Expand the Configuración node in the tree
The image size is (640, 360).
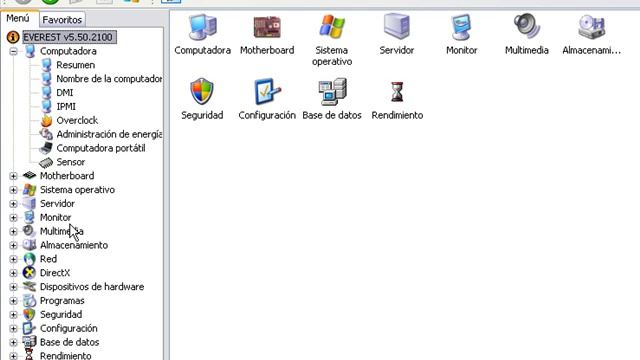point(13,329)
